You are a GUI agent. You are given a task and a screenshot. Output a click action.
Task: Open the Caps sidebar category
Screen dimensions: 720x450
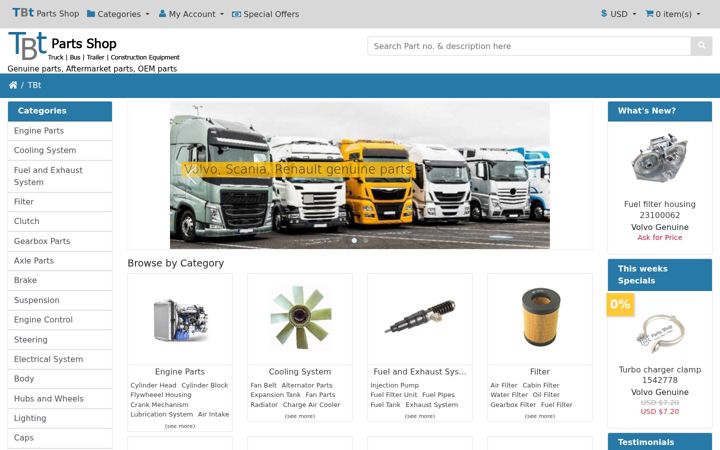[60, 438]
